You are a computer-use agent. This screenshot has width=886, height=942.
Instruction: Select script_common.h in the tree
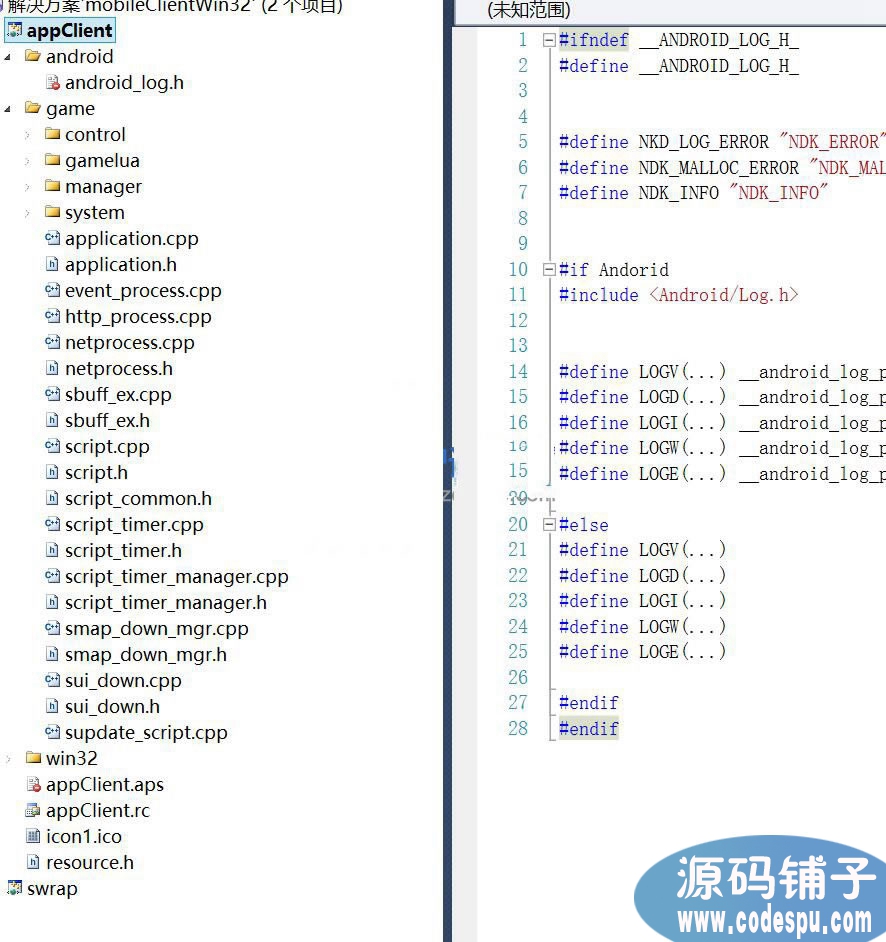pos(138,499)
